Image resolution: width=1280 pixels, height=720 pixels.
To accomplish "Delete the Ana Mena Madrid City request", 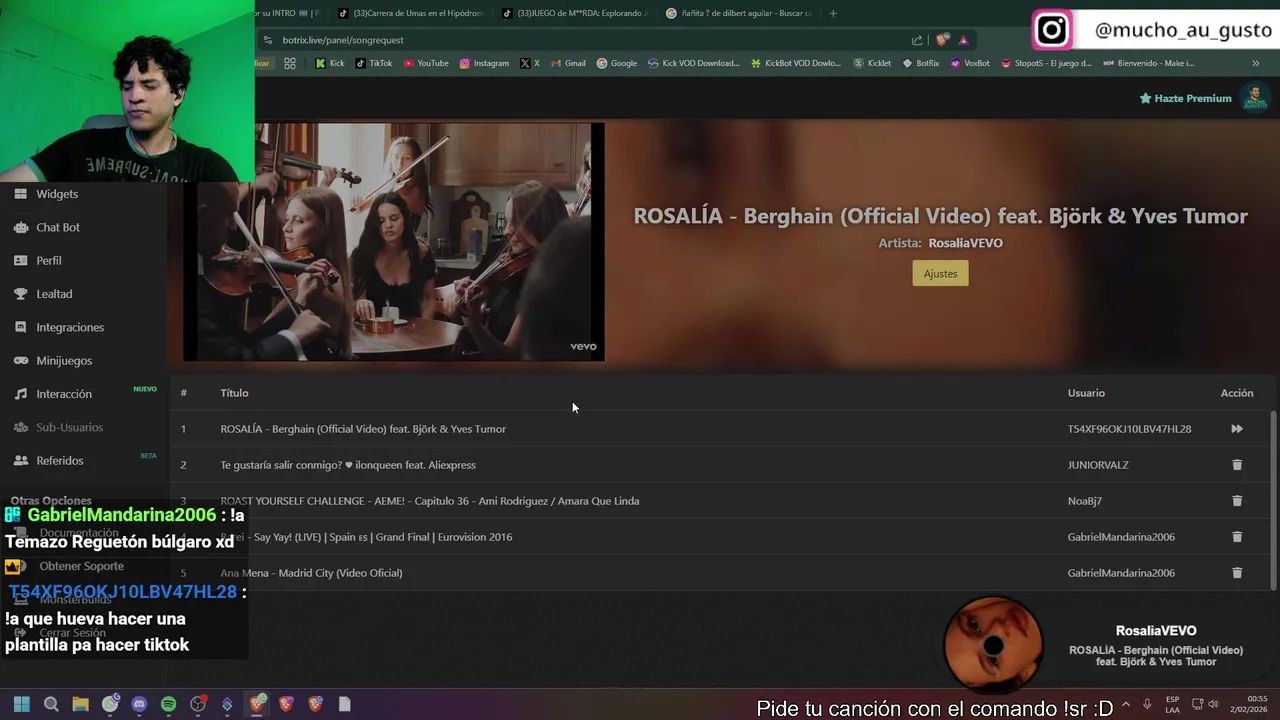I will (1237, 573).
